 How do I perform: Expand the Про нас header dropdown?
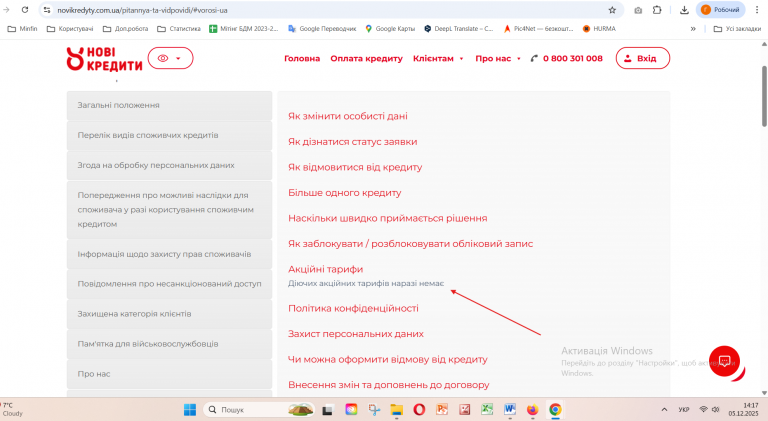[x=498, y=58]
